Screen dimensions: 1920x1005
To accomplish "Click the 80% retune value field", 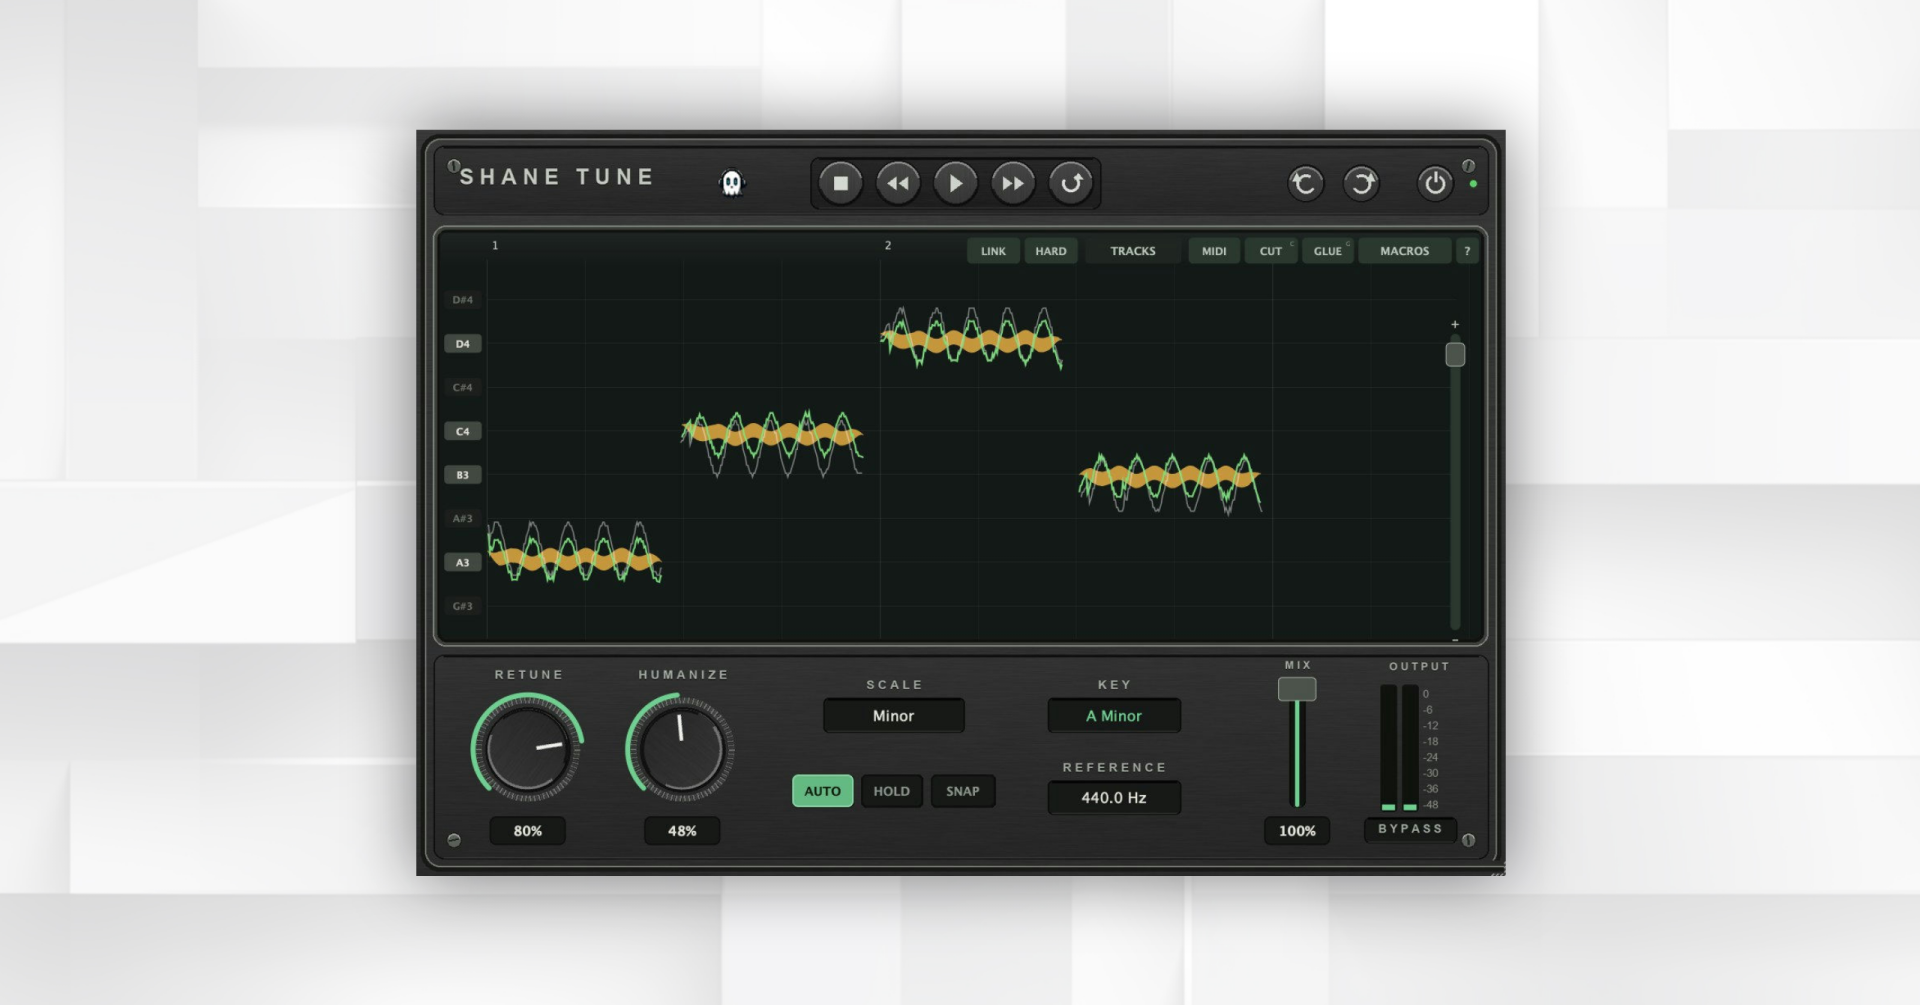I will (527, 831).
